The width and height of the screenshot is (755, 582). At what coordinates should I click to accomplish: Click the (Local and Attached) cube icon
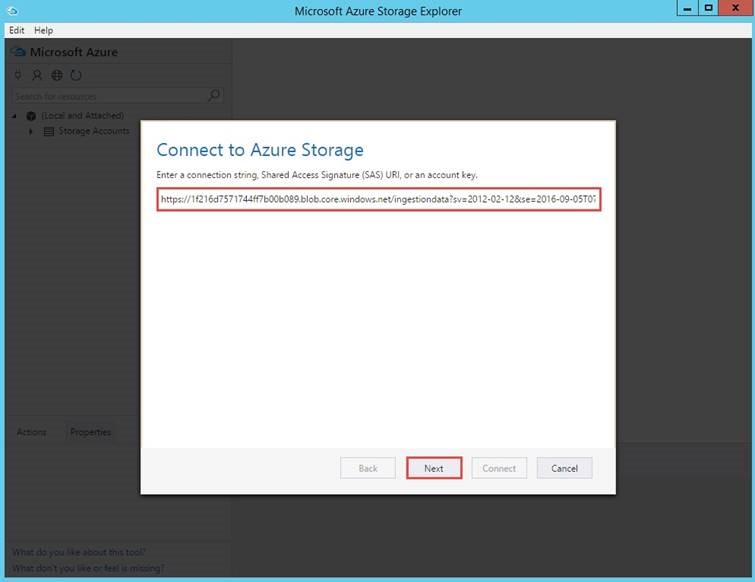tap(31, 116)
